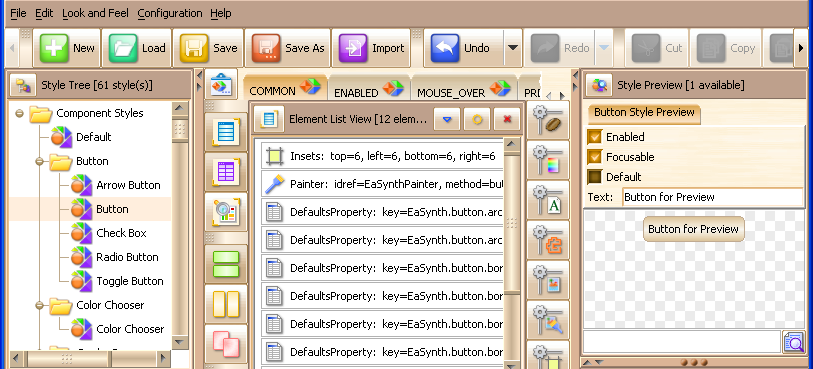This screenshot has height=369, width=813.
Task: Click the yellow circle element list button
Action: click(477, 119)
